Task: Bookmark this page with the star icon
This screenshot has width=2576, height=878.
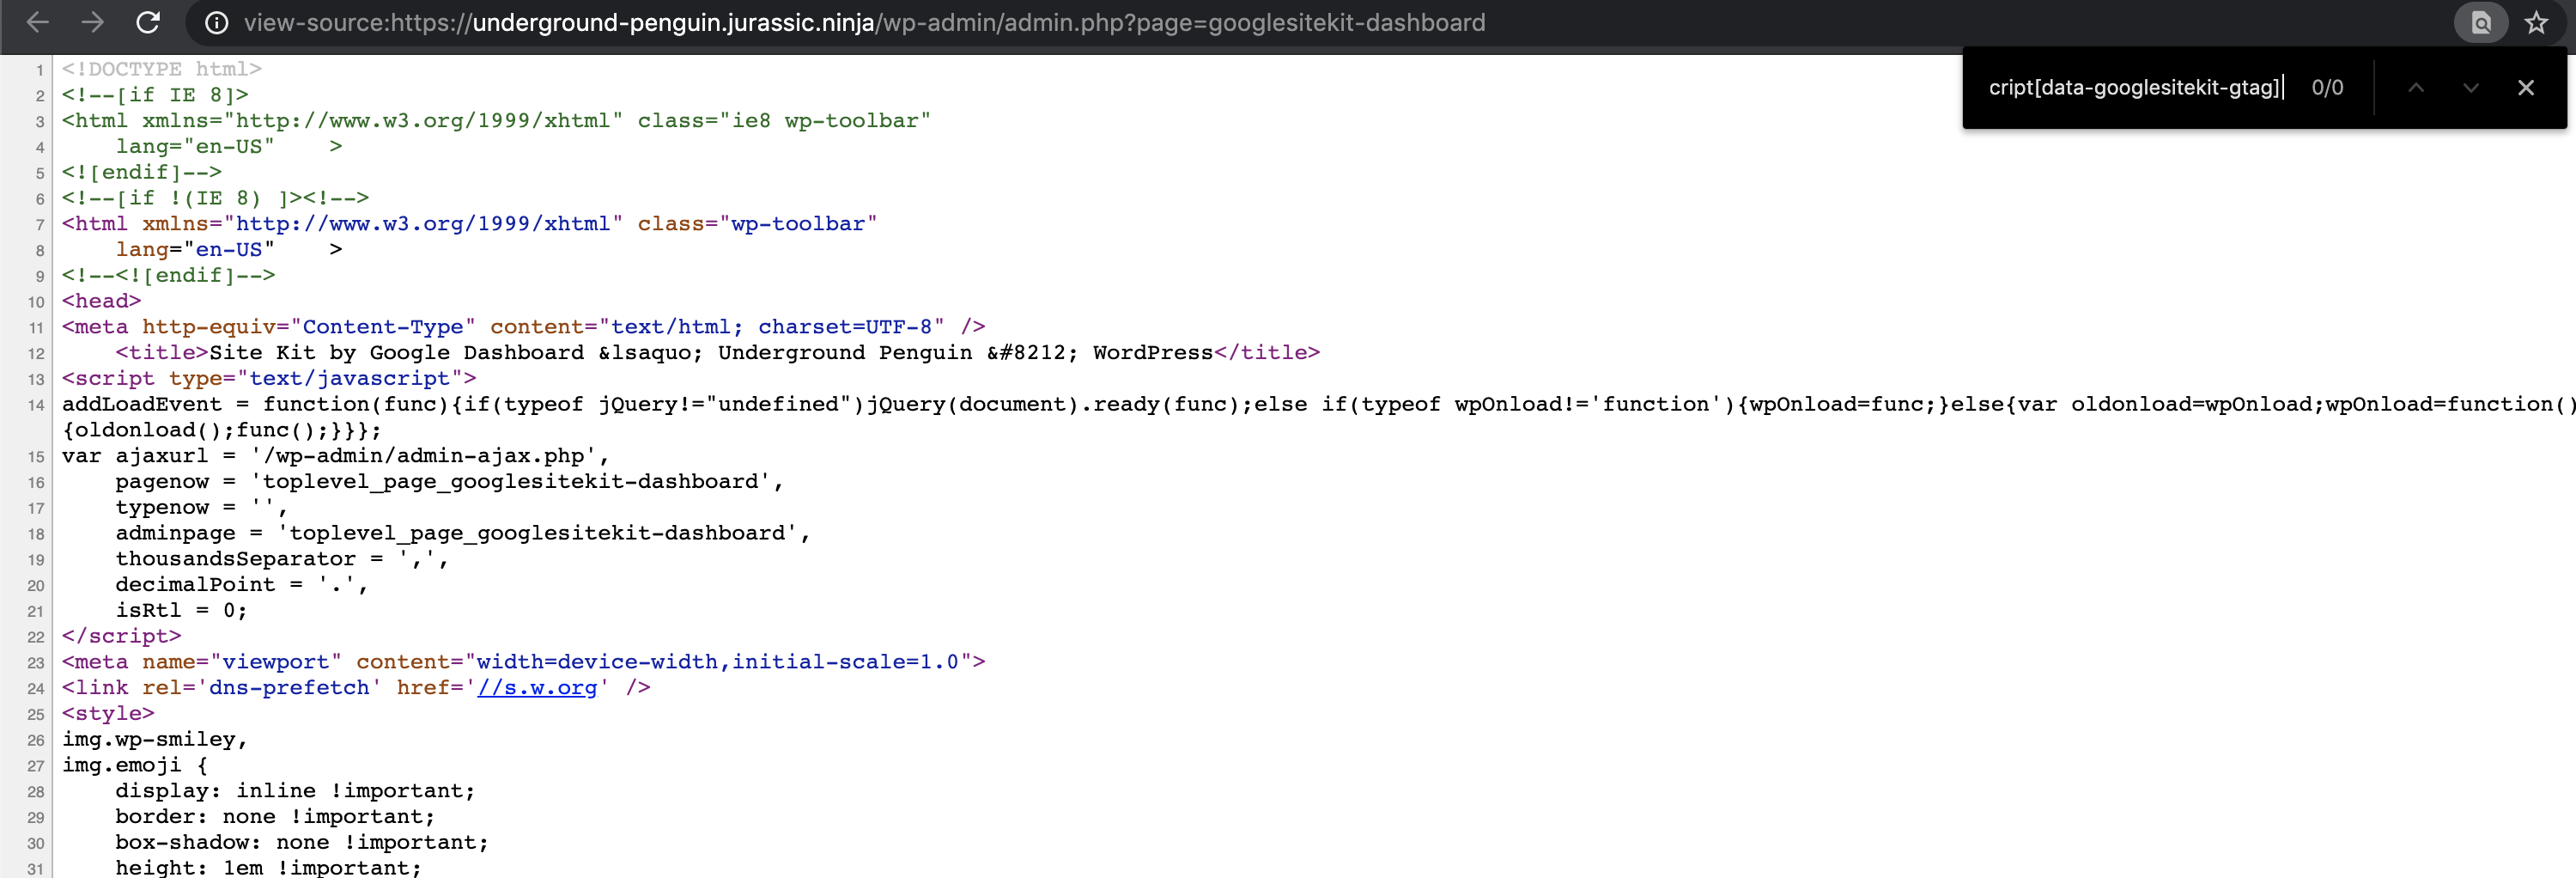Action: [2536, 23]
